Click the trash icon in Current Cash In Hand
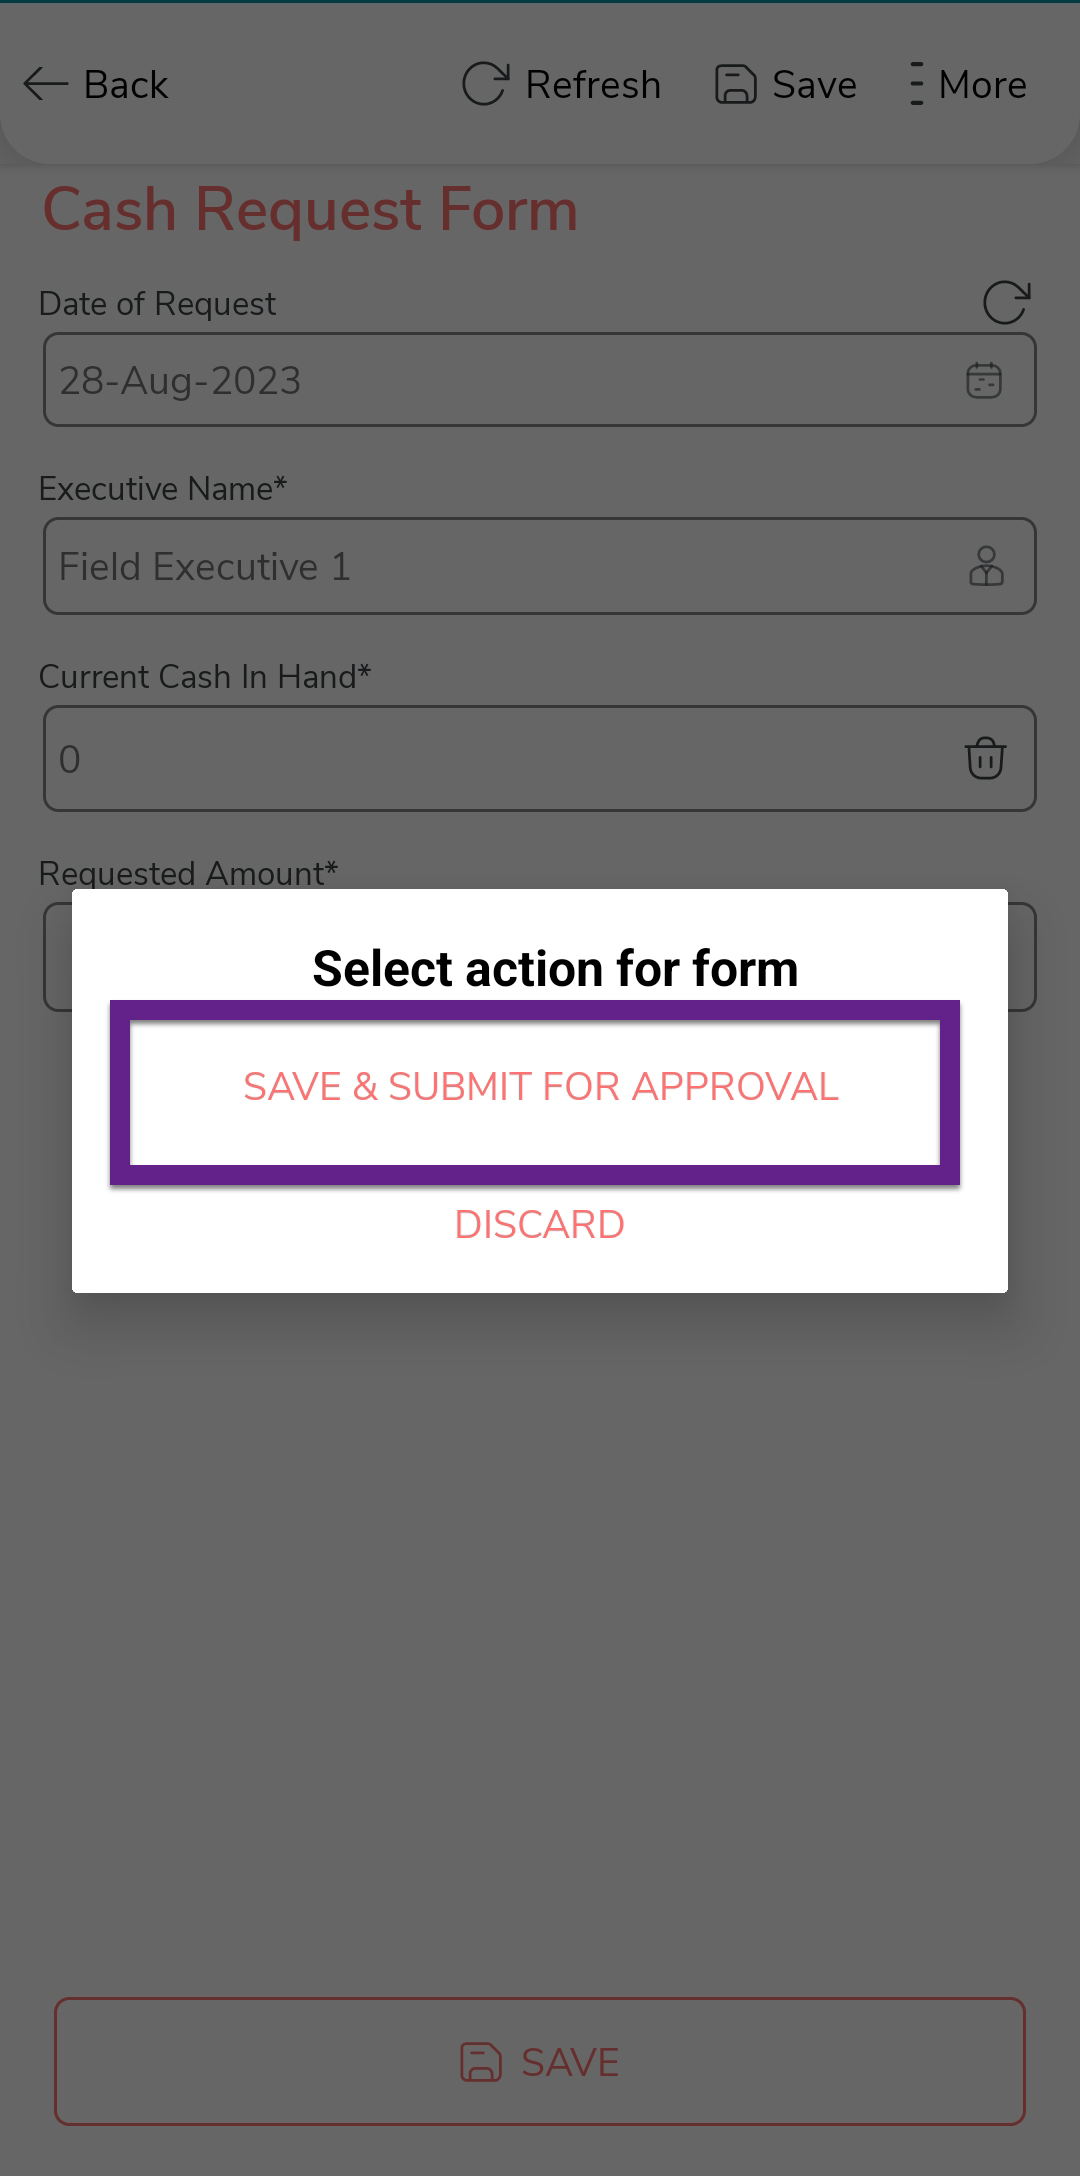 [x=985, y=758]
